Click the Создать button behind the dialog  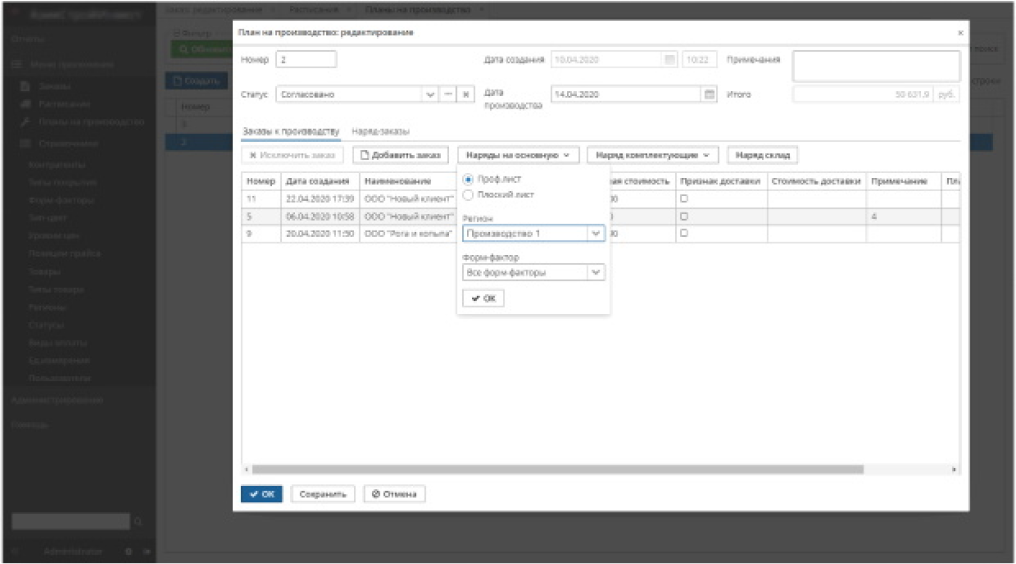pos(198,80)
